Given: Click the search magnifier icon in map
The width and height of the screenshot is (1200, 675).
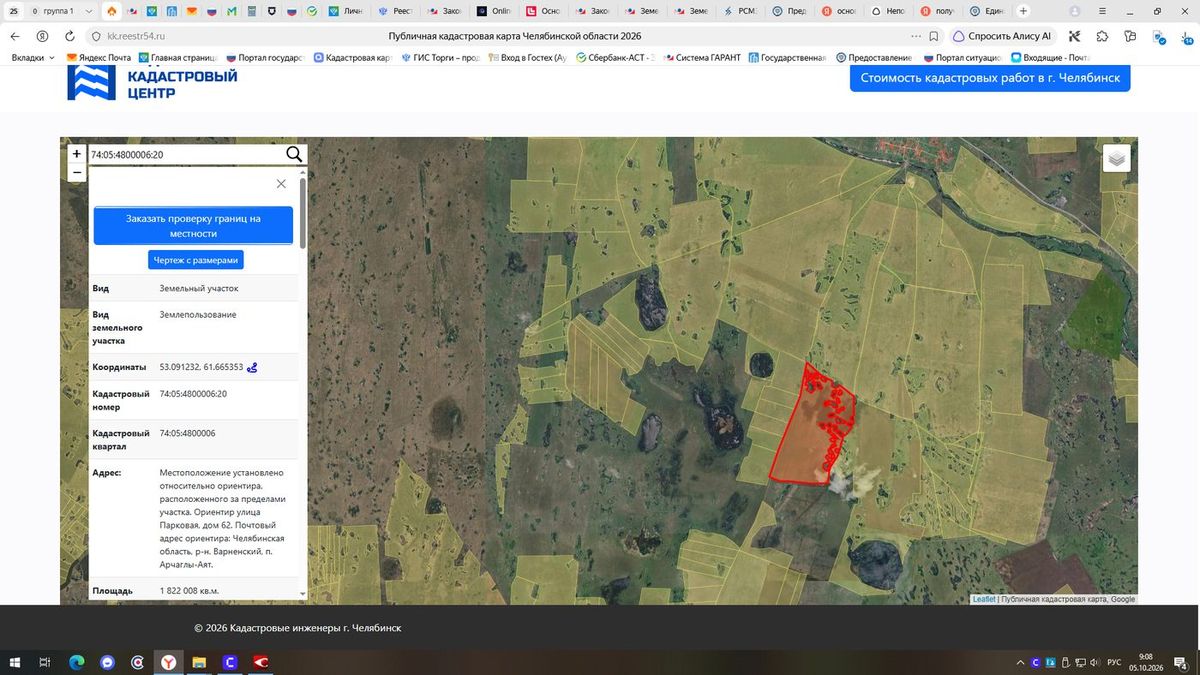Looking at the screenshot, I should point(294,154).
